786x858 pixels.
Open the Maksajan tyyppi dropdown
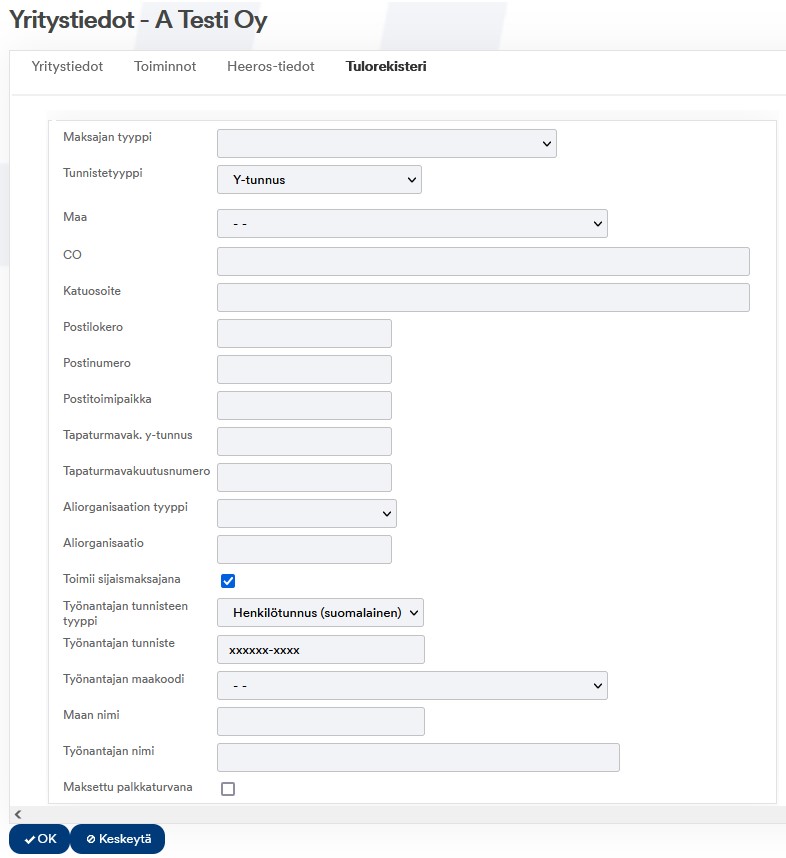coord(386,143)
